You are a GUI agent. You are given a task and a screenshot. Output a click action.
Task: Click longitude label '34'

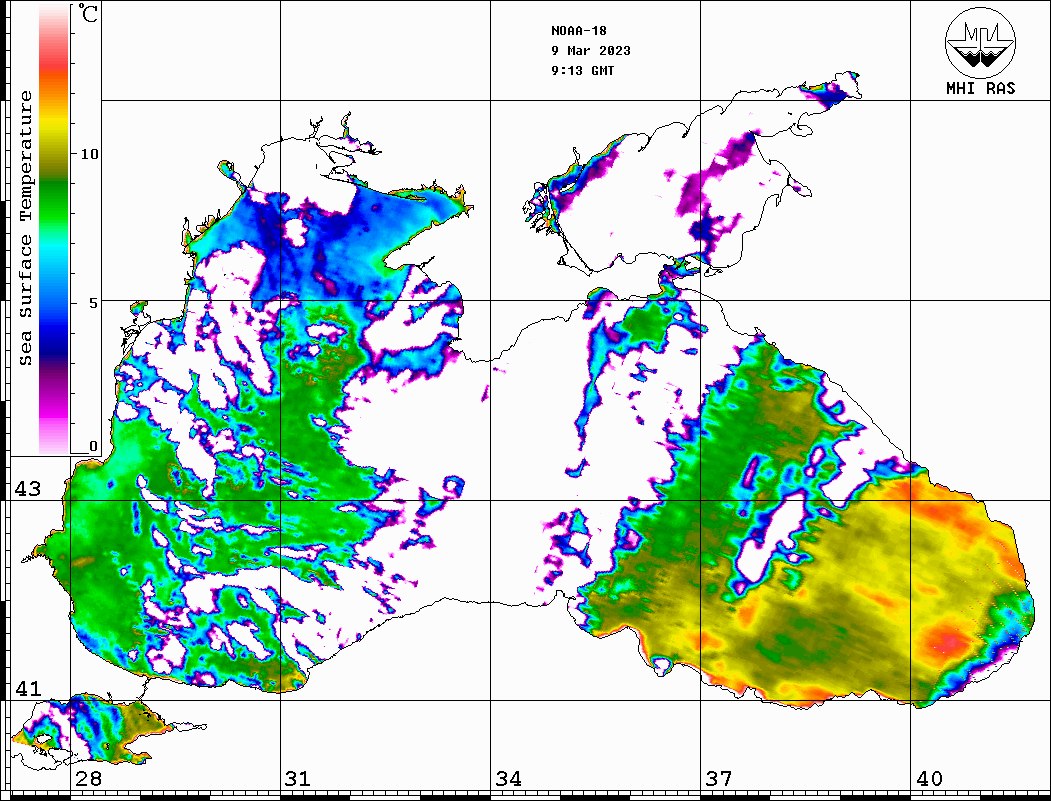(508, 778)
